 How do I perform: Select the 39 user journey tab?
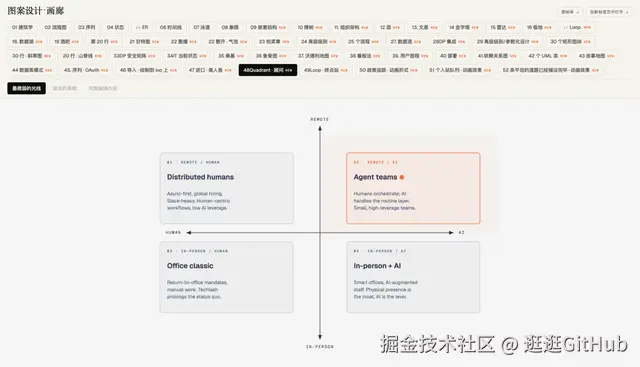pyautogui.click(x=410, y=56)
